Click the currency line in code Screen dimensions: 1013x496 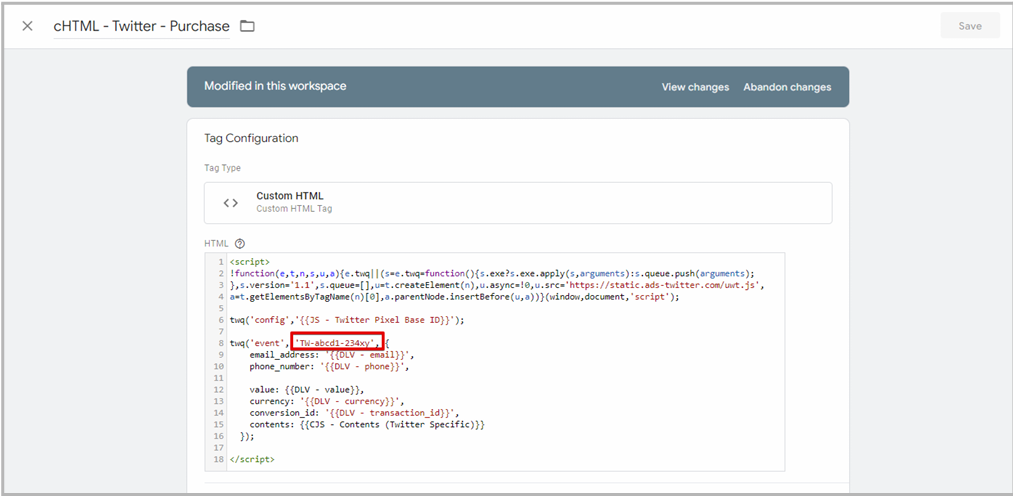pos(328,401)
